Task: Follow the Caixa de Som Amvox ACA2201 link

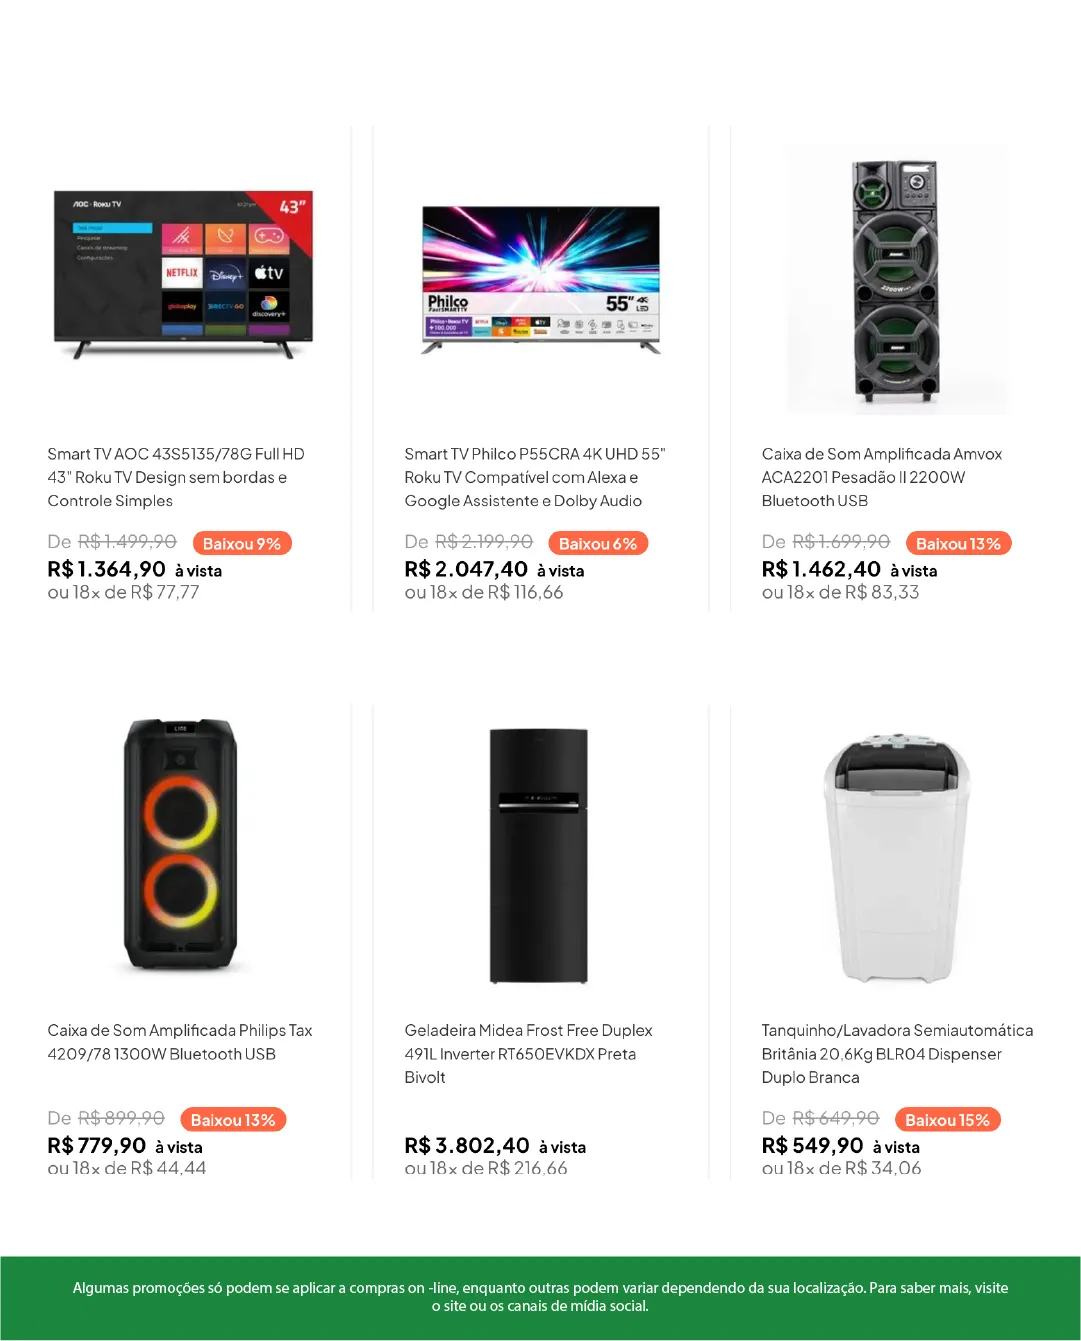Action: [881, 477]
